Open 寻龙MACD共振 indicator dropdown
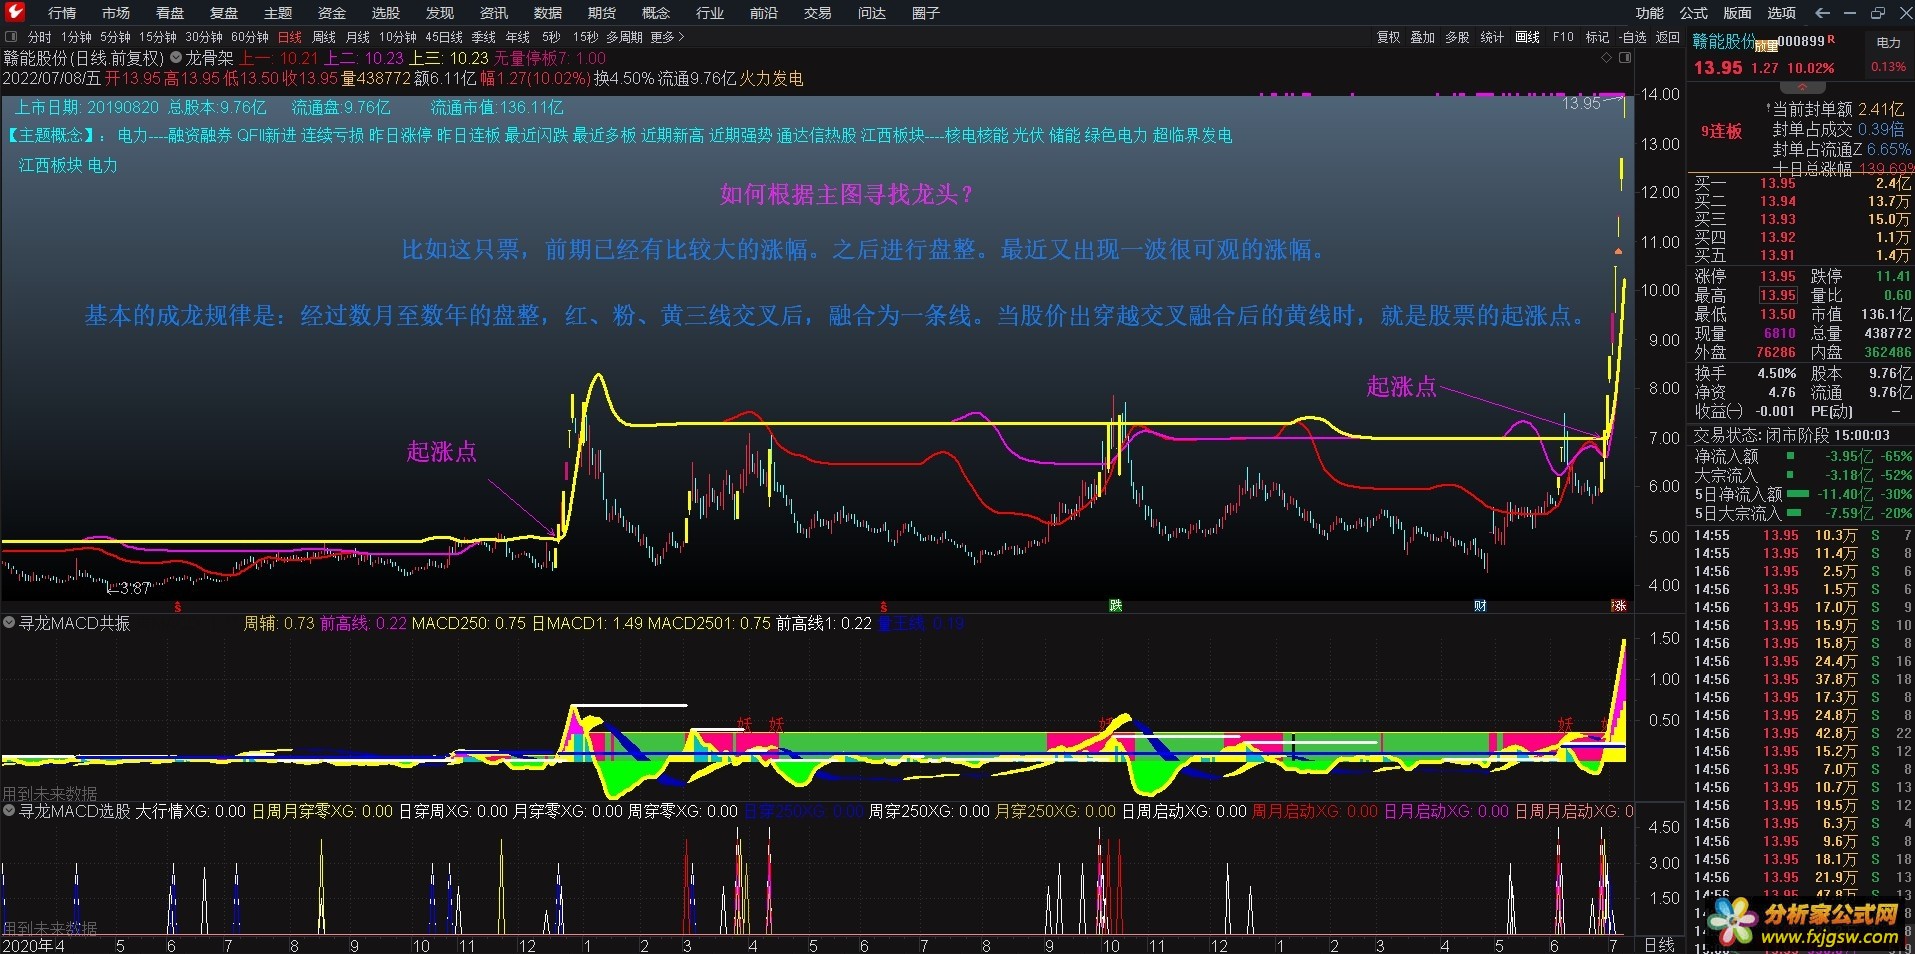 9,623
